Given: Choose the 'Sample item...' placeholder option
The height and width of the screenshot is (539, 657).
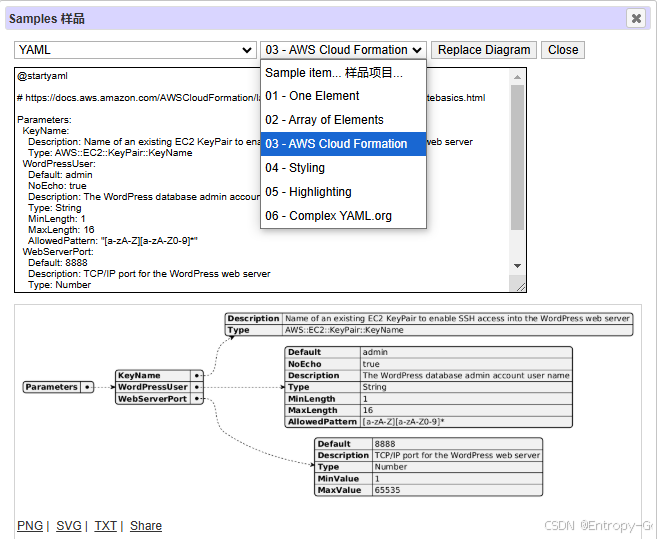Looking at the screenshot, I should point(343,73).
